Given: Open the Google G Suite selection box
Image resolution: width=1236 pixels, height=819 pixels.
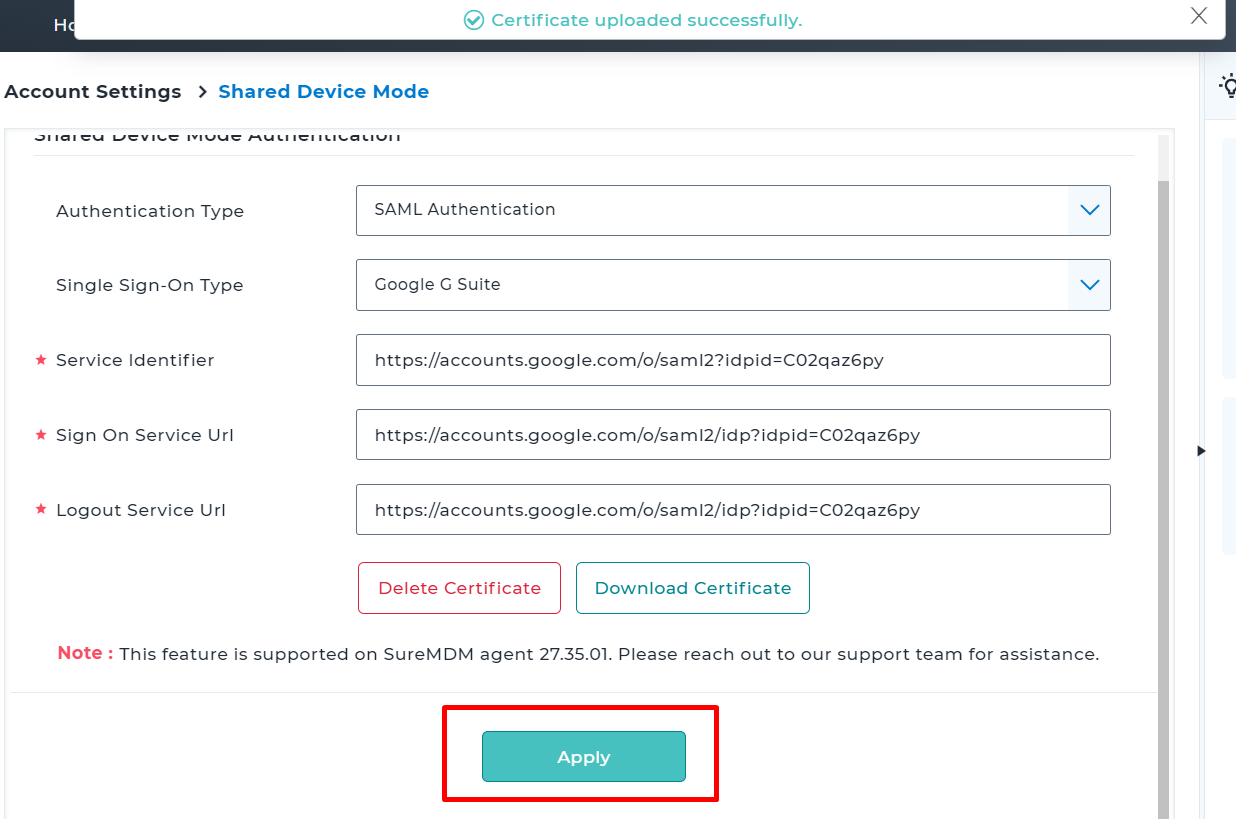Looking at the screenshot, I should (x=733, y=285).
